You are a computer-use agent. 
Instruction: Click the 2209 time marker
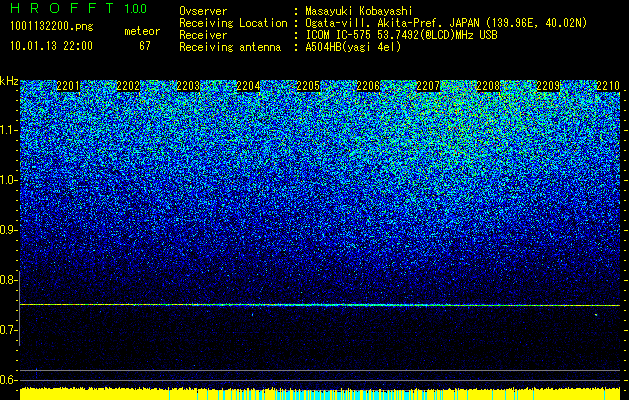pyautogui.click(x=548, y=86)
